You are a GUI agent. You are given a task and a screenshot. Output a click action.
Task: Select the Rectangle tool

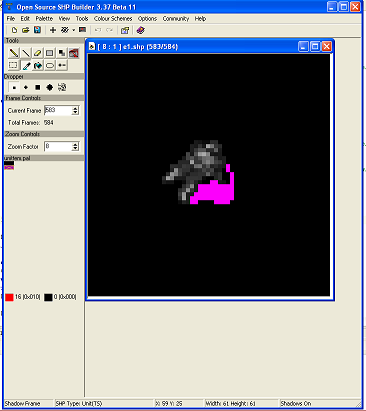pos(50,53)
